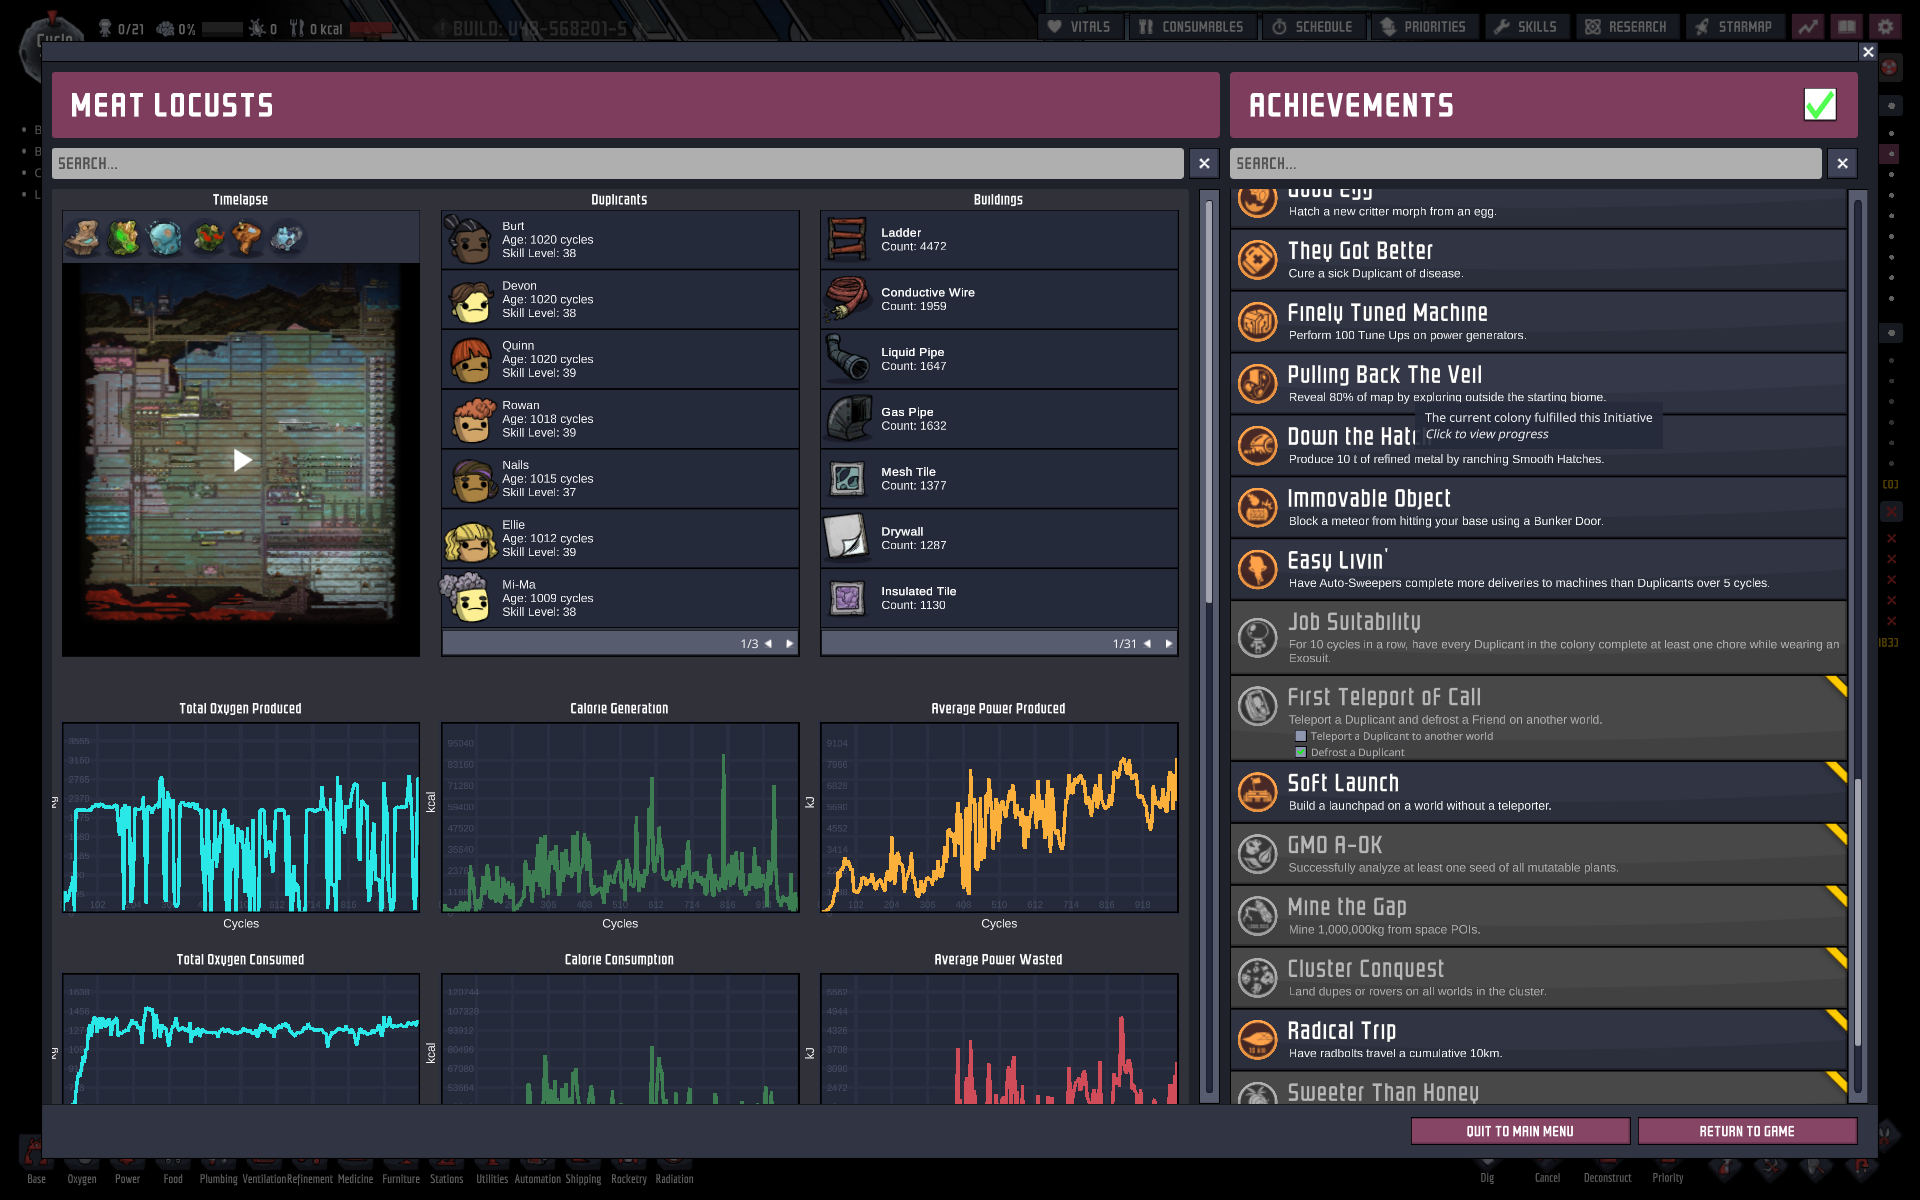Click Burt's duplicant portrait
The height and width of the screenshot is (1200, 1920).
point(469,240)
